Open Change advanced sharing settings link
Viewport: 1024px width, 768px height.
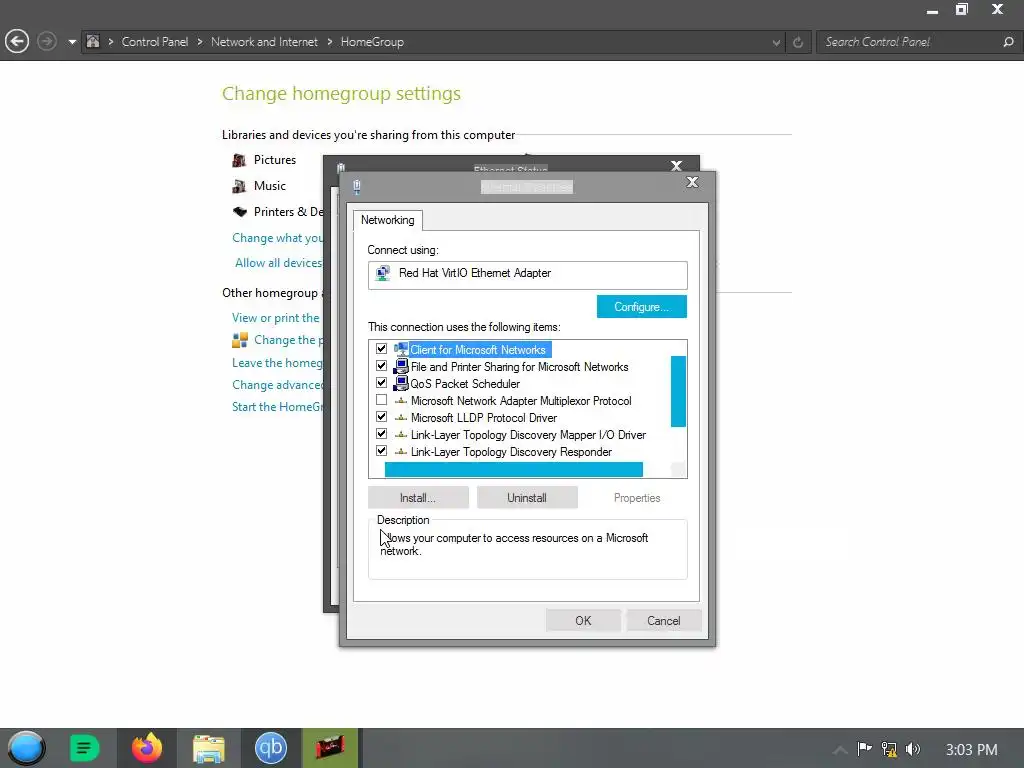pyautogui.click(x=278, y=385)
